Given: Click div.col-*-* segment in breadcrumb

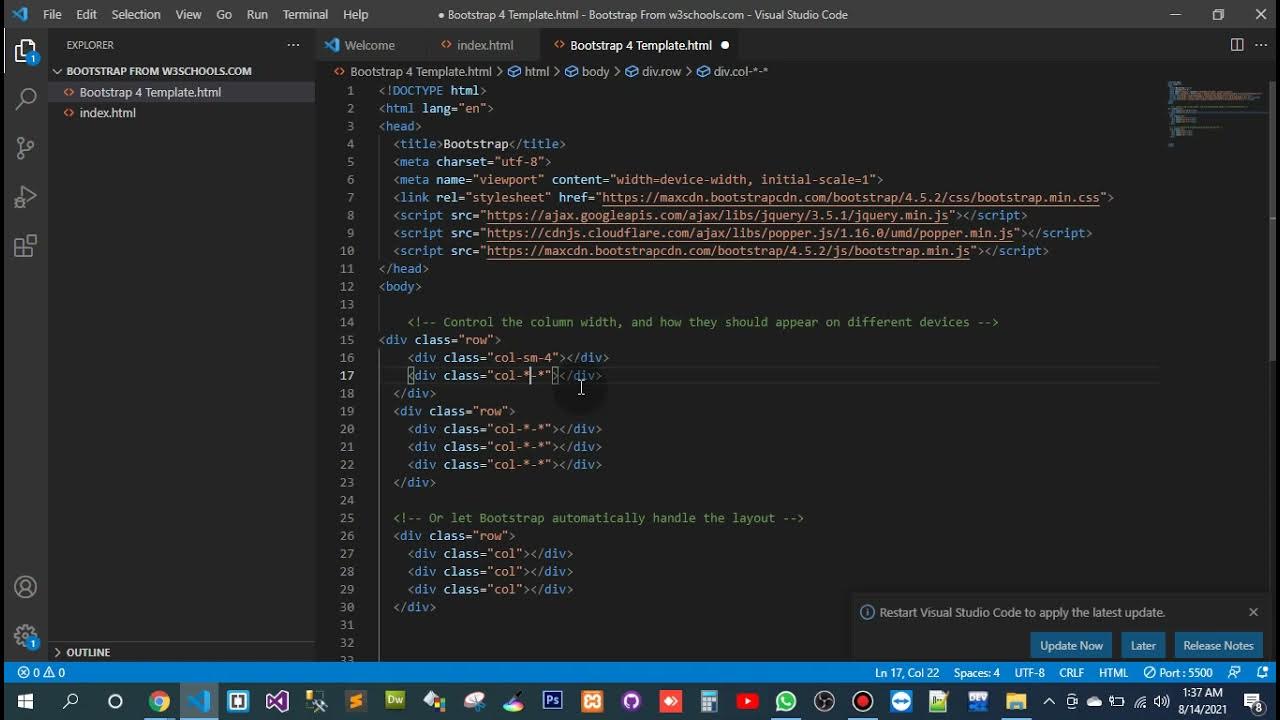Looking at the screenshot, I should [740, 72].
